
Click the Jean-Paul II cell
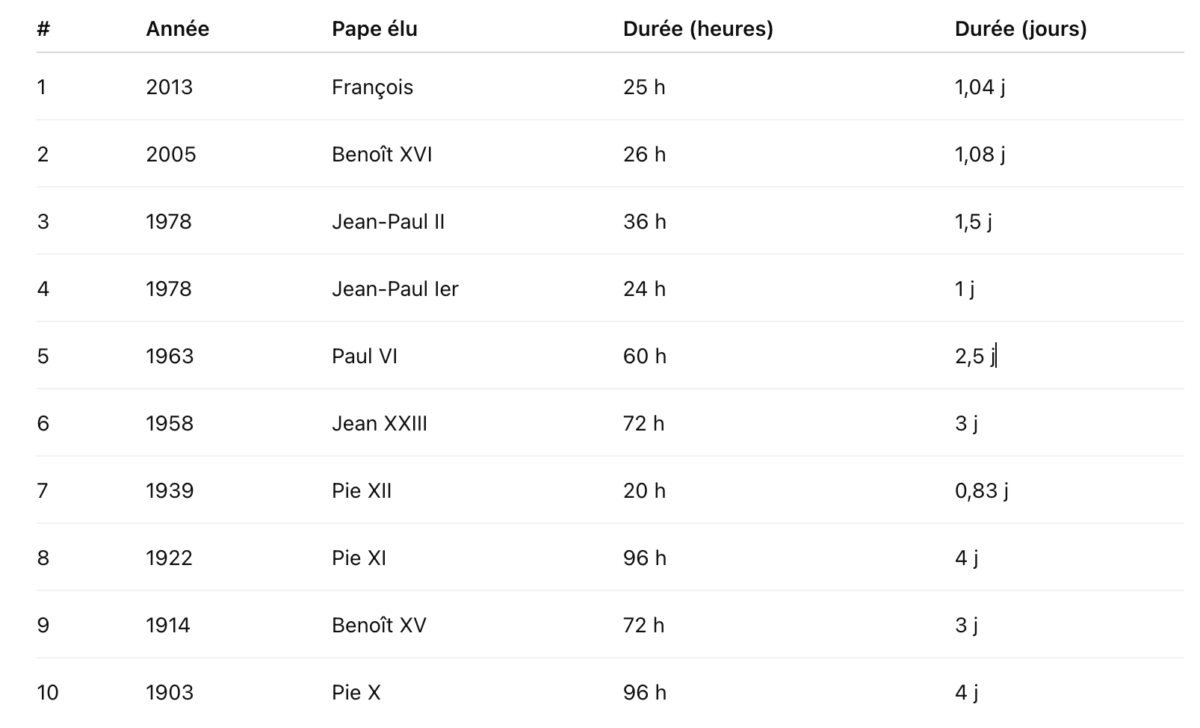[388, 222]
